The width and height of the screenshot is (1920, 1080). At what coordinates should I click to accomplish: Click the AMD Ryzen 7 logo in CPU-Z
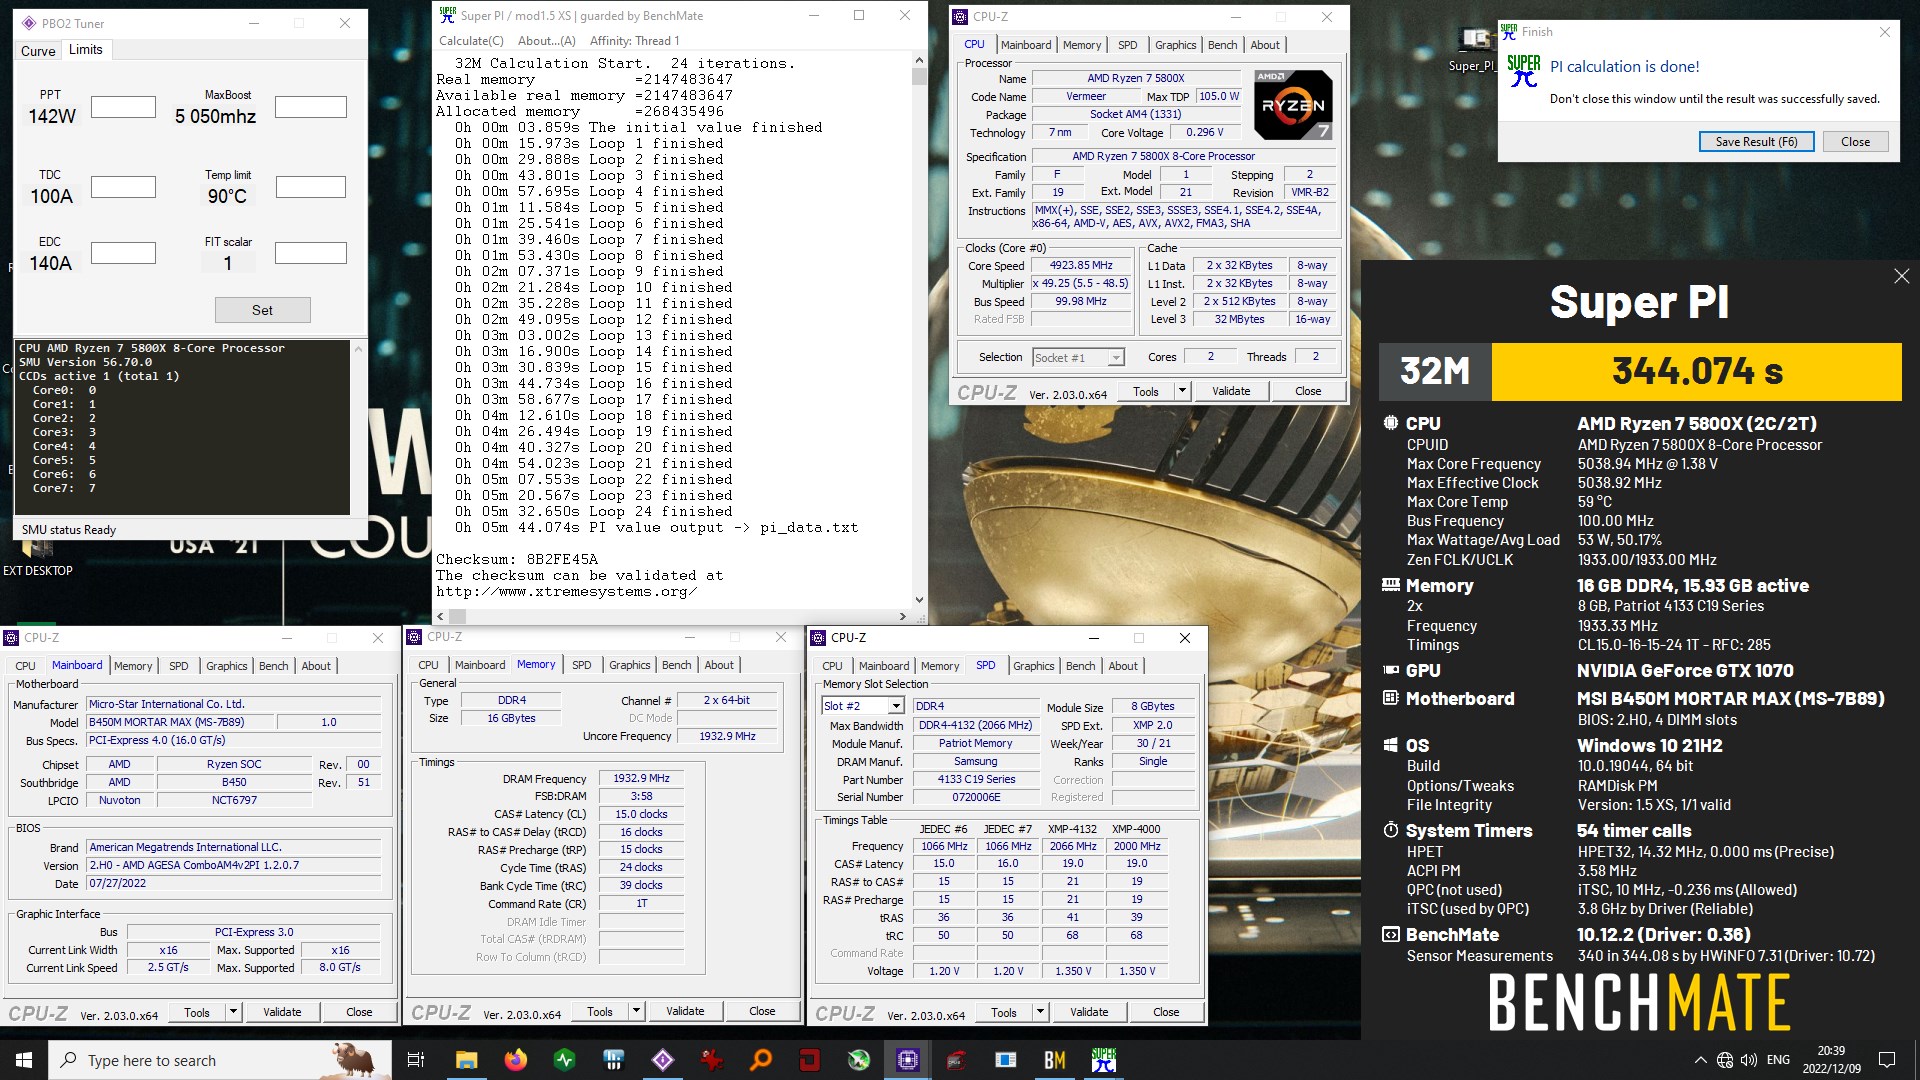(x=1293, y=104)
